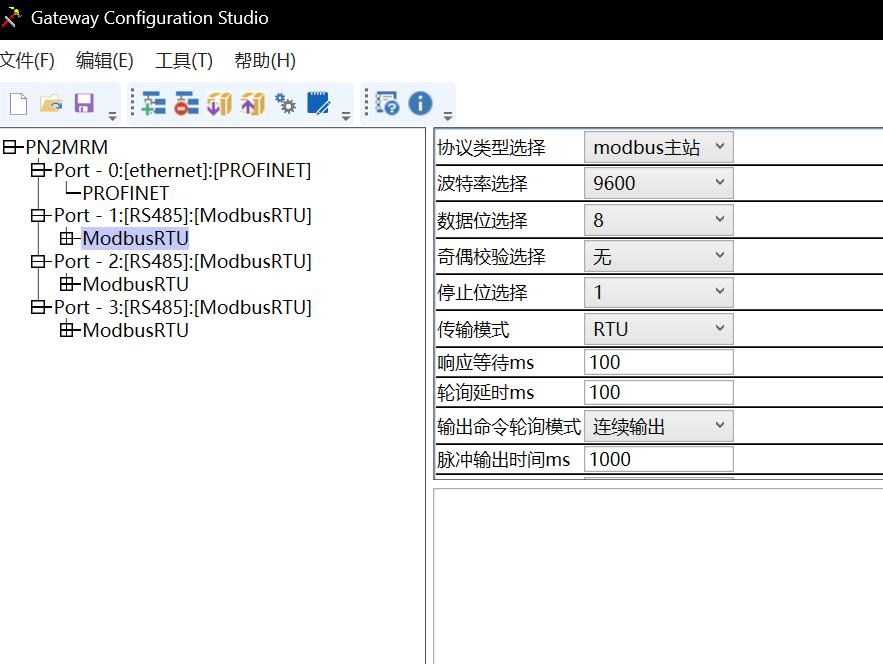
Task: Click the purple Save disk icon
Action: (84, 104)
